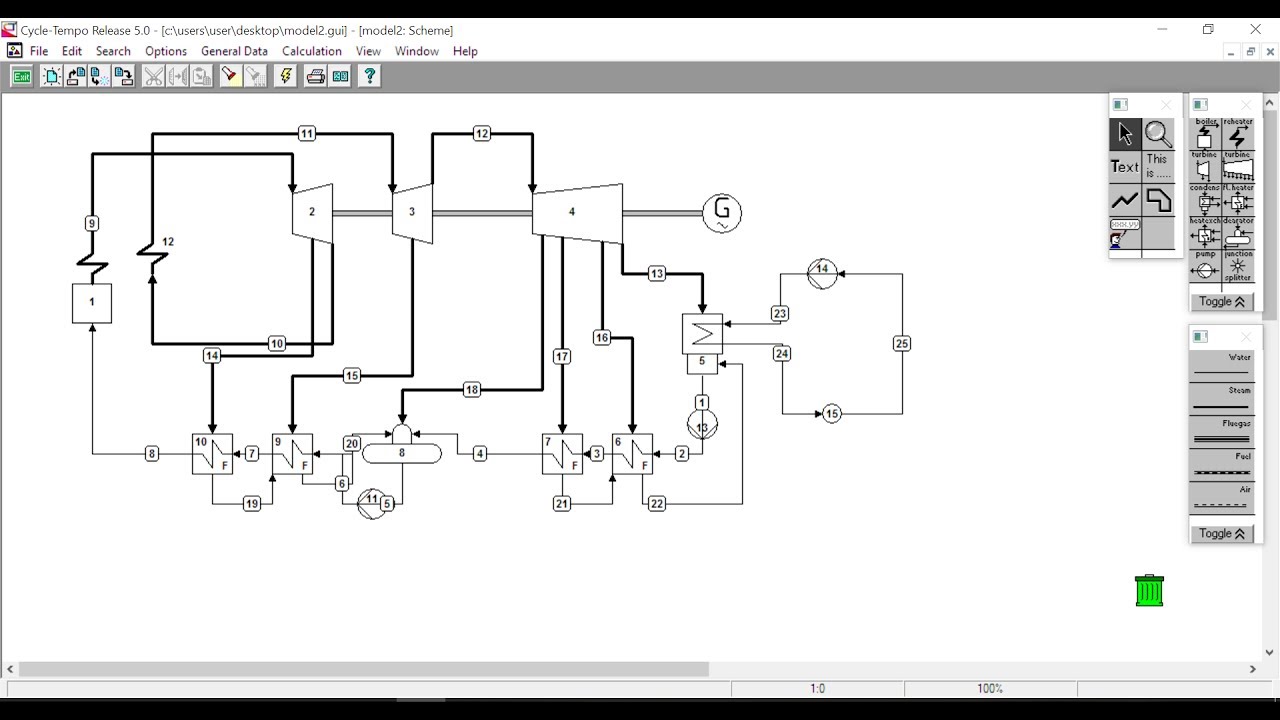
Task: Select turbine apparatus 4 on scheme
Action: point(577,213)
